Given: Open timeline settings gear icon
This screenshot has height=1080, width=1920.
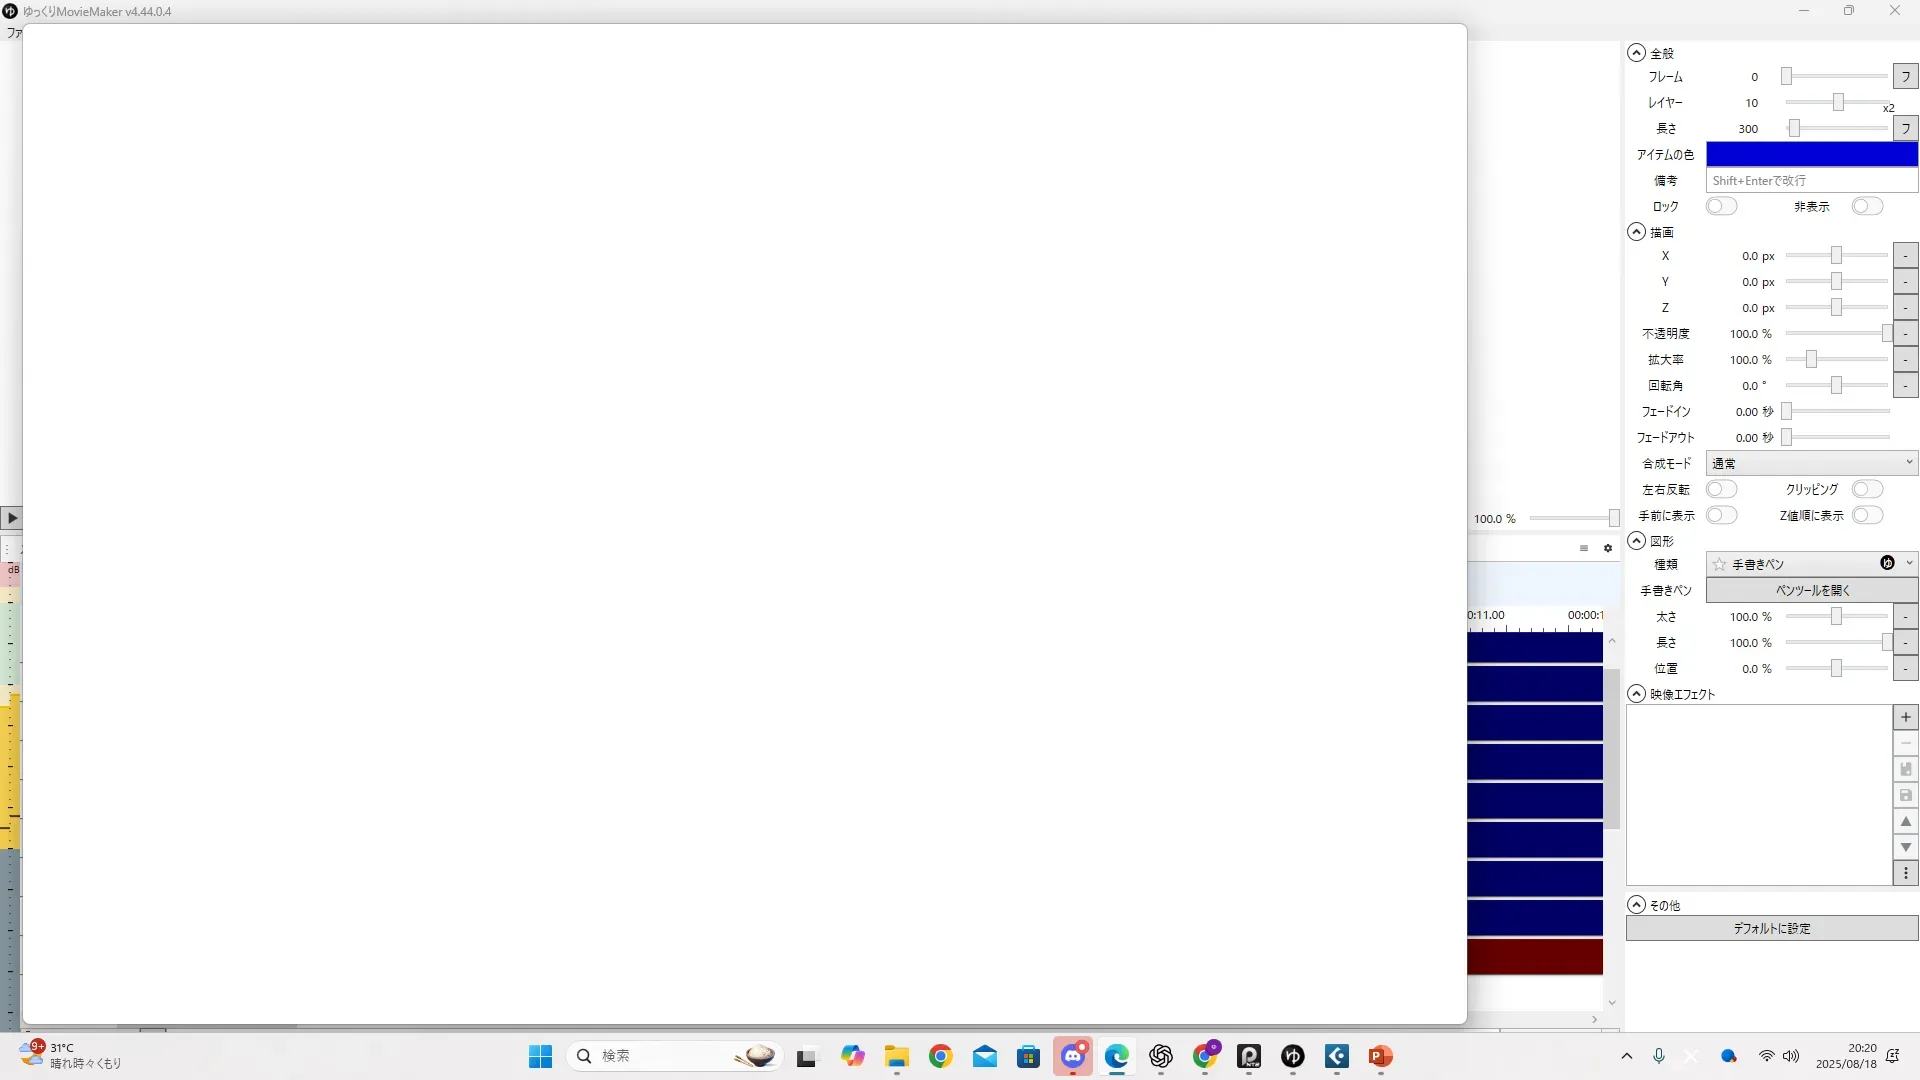Looking at the screenshot, I should pyautogui.click(x=1608, y=548).
